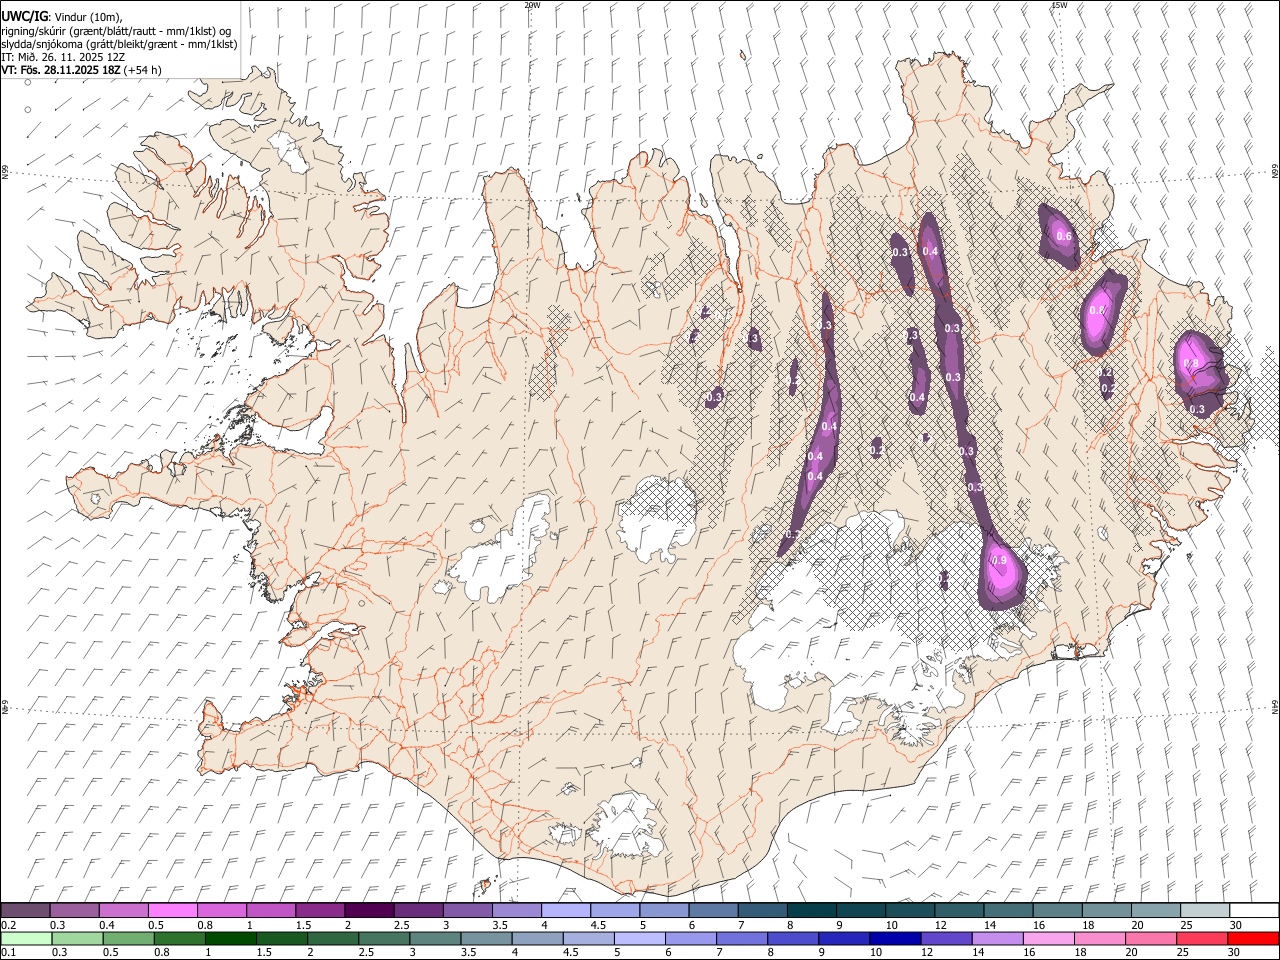1280x960 pixels.
Task: Pick the 10 mm deep blue rain legend swatch
Action: [x=895, y=938]
